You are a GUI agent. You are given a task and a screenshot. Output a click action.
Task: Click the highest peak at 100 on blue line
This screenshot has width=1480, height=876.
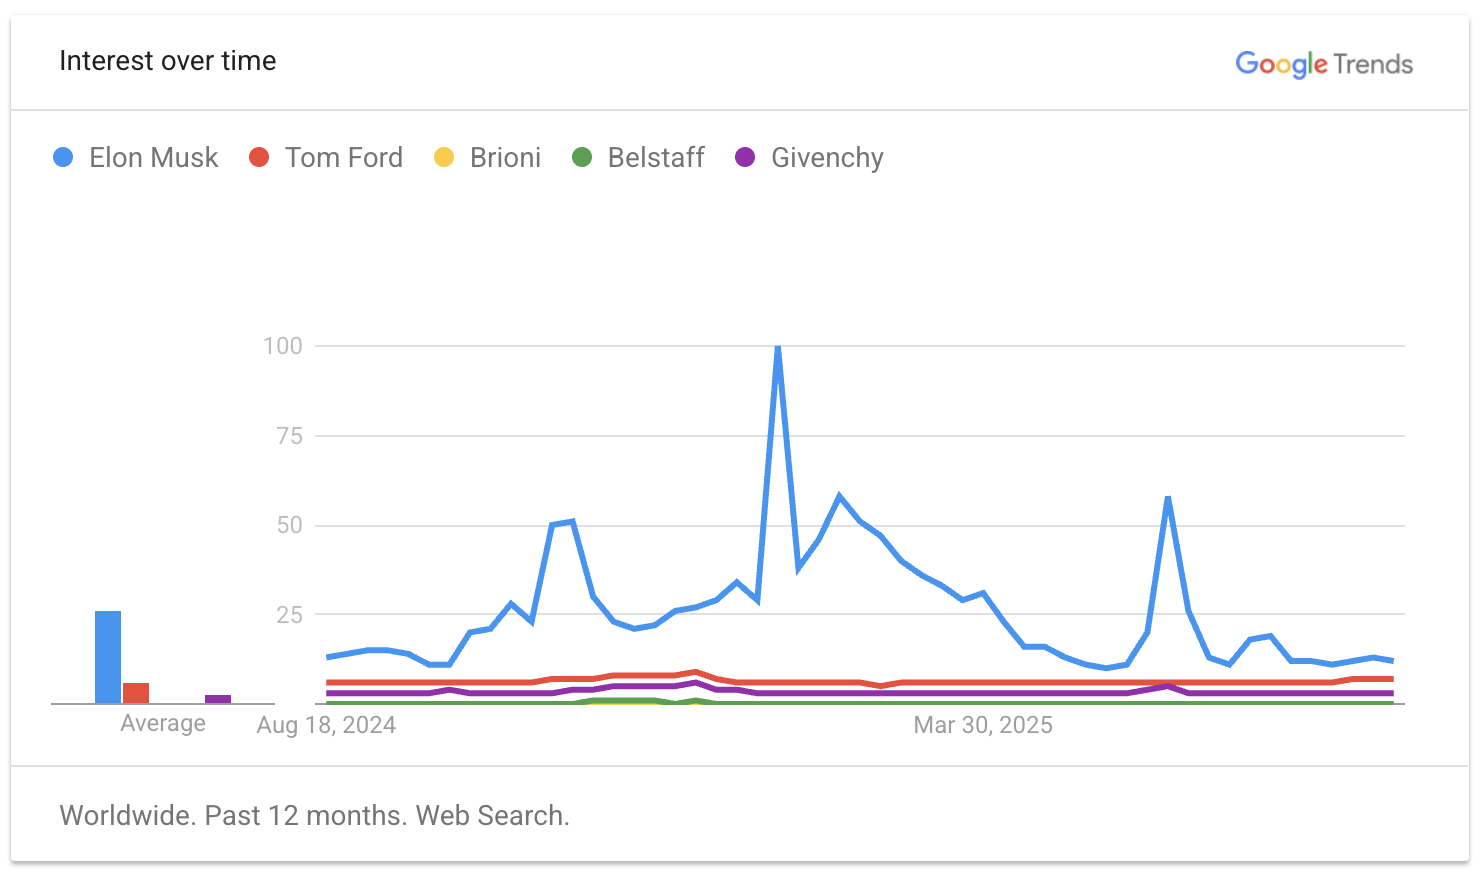[778, 347]
